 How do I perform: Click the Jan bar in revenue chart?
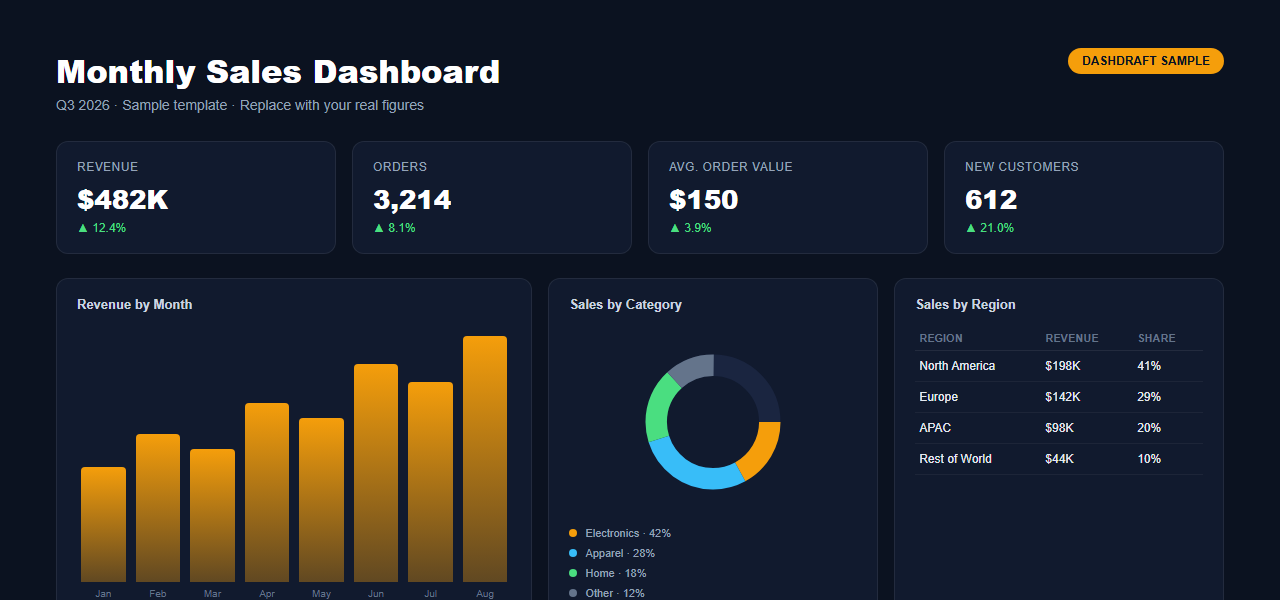(x=103, y=524)
